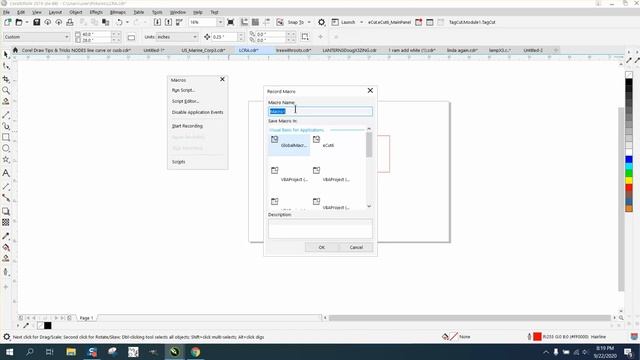Select the Zoom magnifier tool in toolbox

(x=6, y=90)
